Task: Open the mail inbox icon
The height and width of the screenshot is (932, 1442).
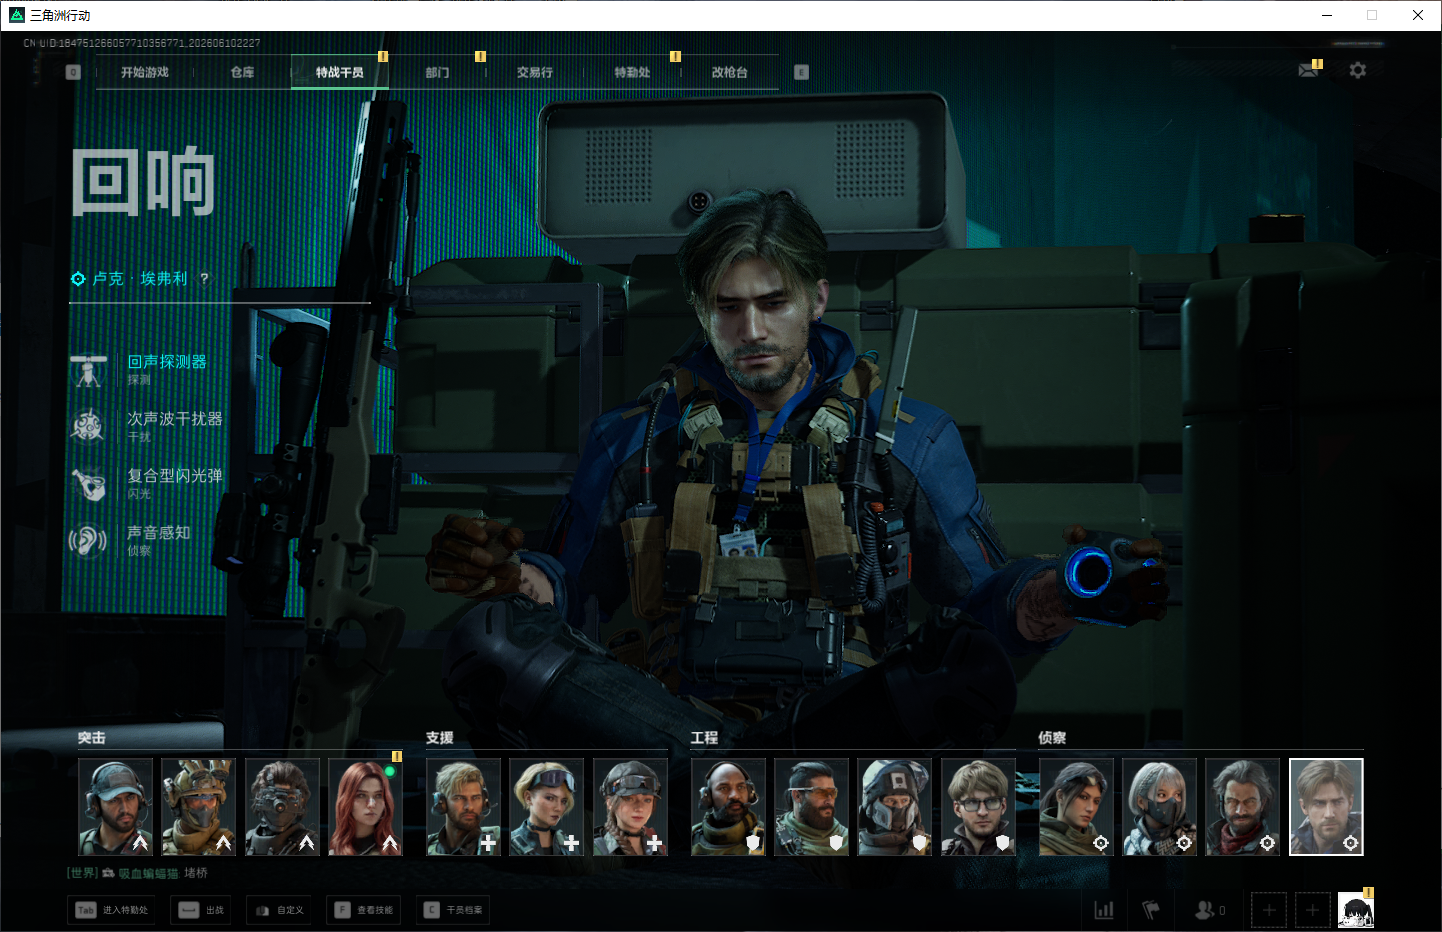Action: [1308, 70]
